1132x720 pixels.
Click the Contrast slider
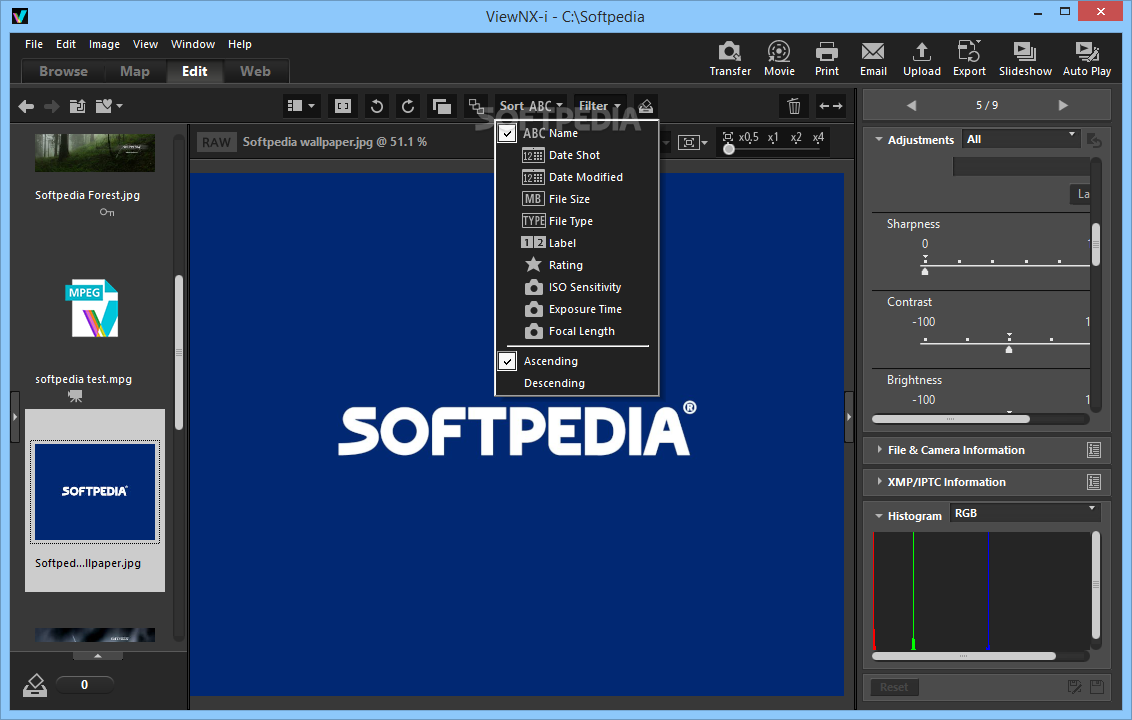1008,342
